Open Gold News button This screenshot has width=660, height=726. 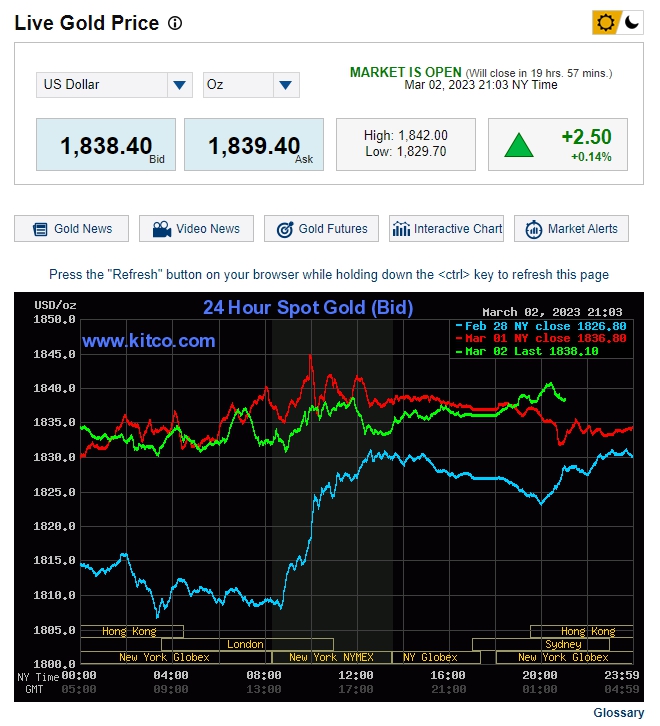(71, 229)
